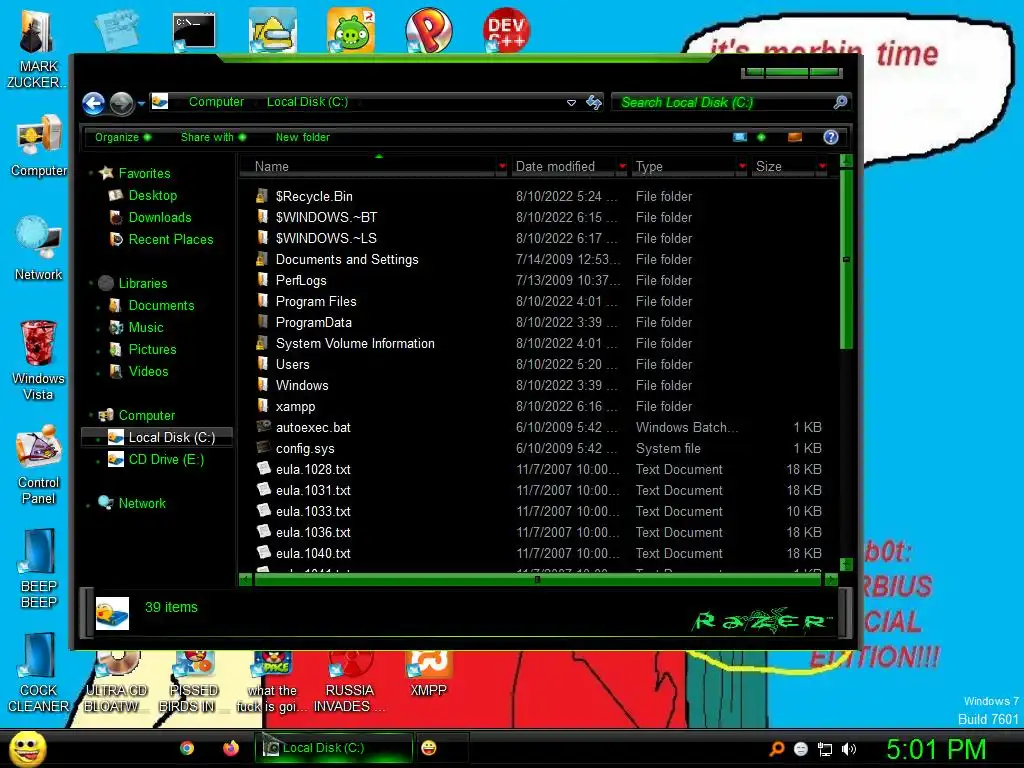This screenshot has width=1024, height=768.
Task: Select the $Recycle.Bin folder icon
Action: click(x=262, y=196)
